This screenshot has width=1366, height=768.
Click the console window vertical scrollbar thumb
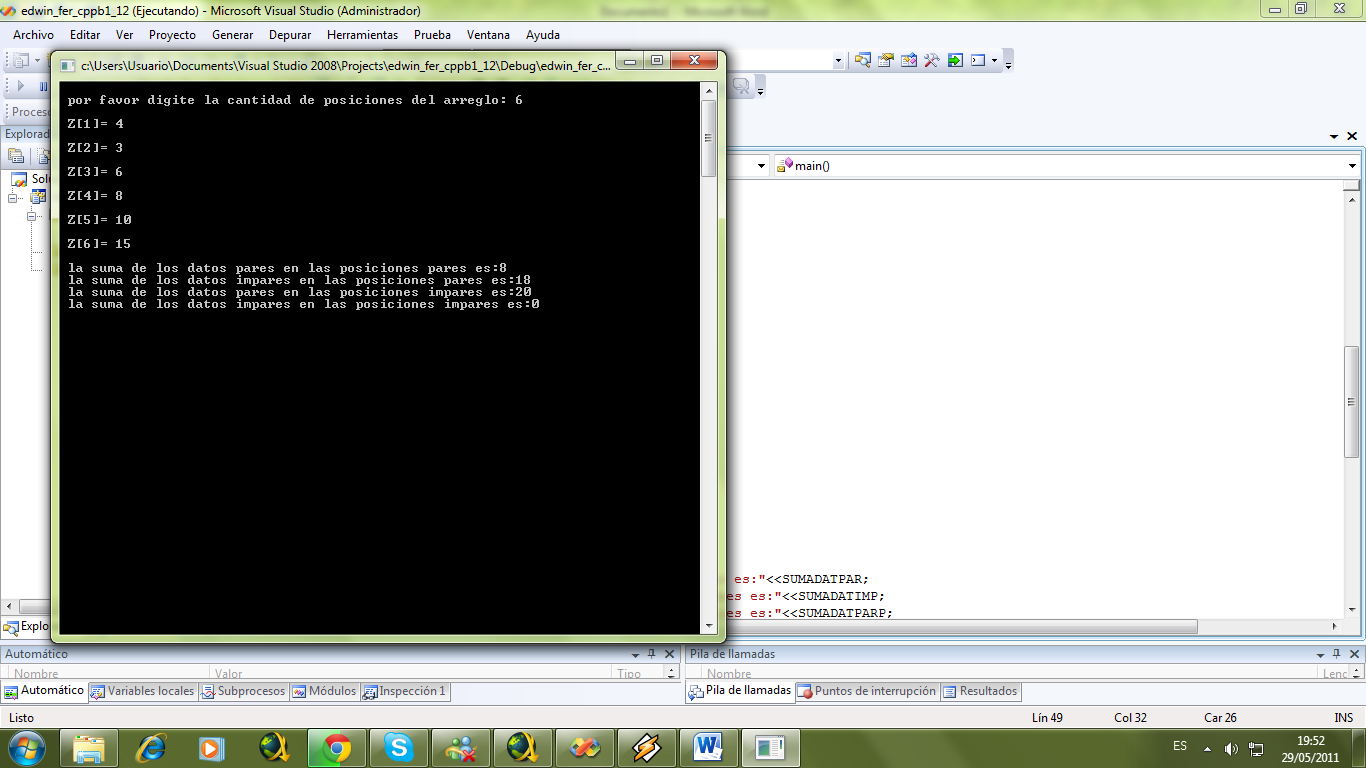[709, 139]
